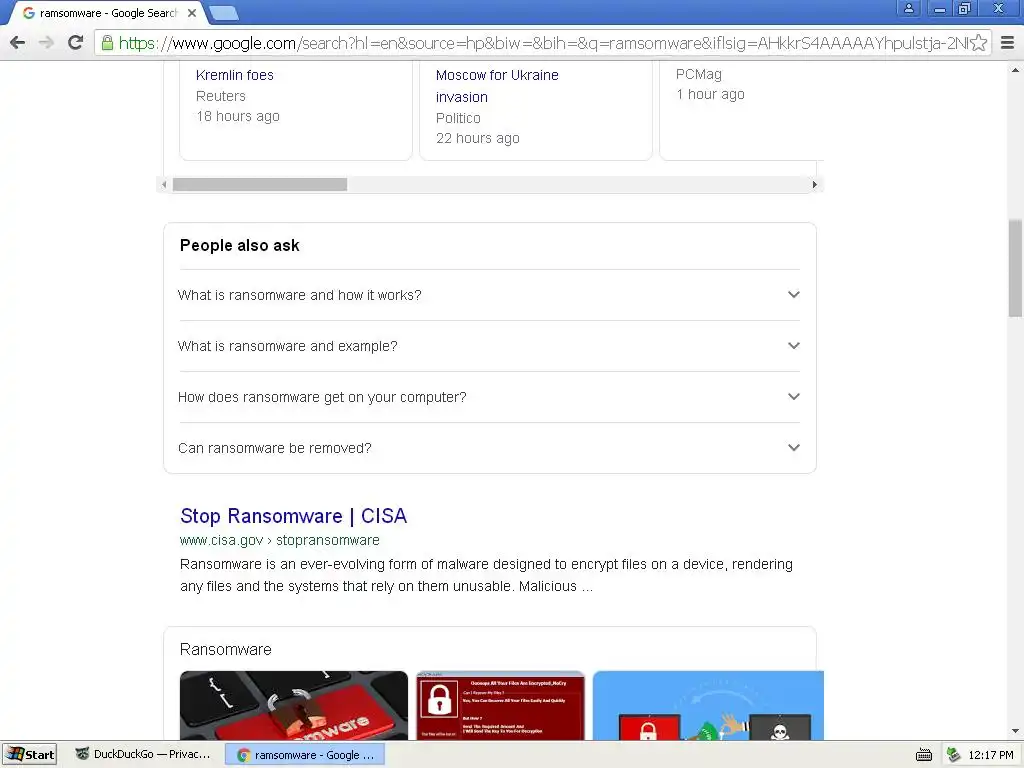Click the news carousel horizontal scrollbar thumb
The height and width of the screenshot is (768, 1024).
pos(260,185)
